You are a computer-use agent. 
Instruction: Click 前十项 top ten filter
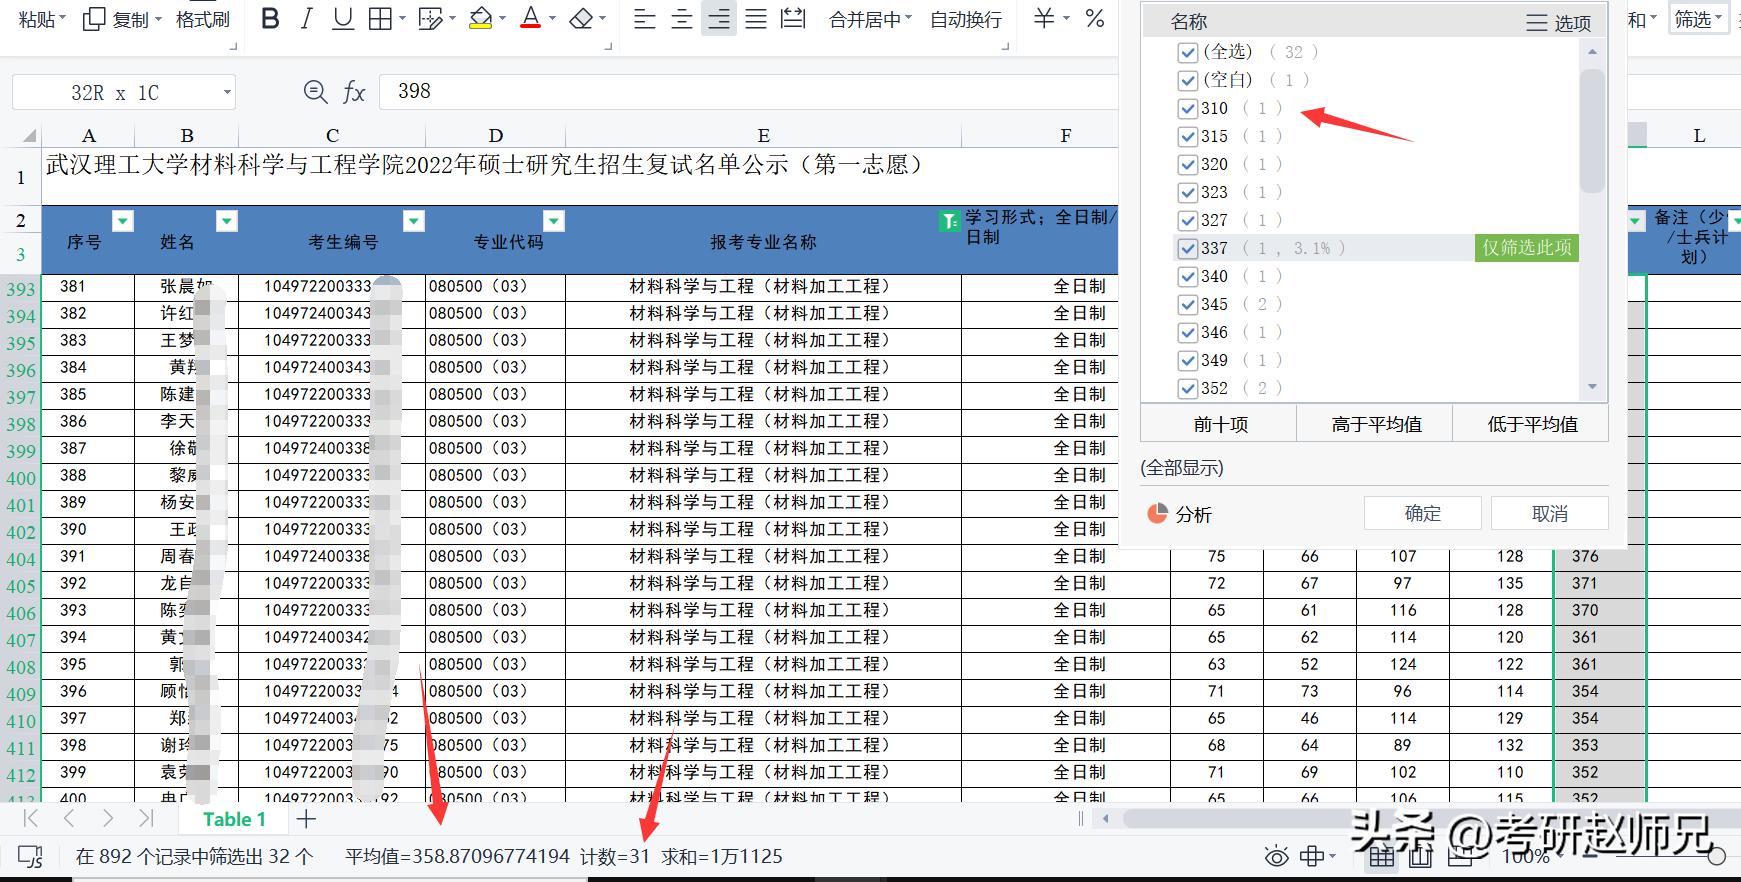point(1220,424)
